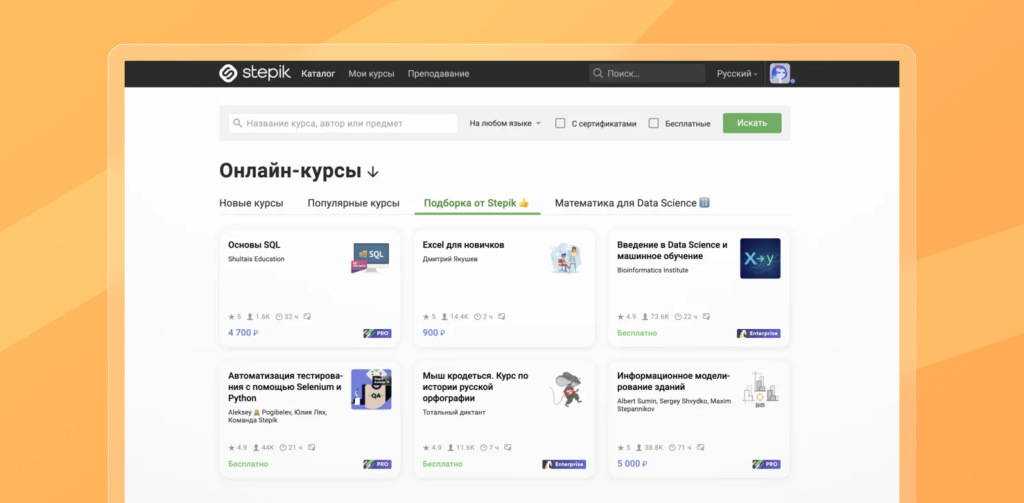1024x503 pixels.
Task: Click the certificate icon on Excel card
Action: [502, 317]
